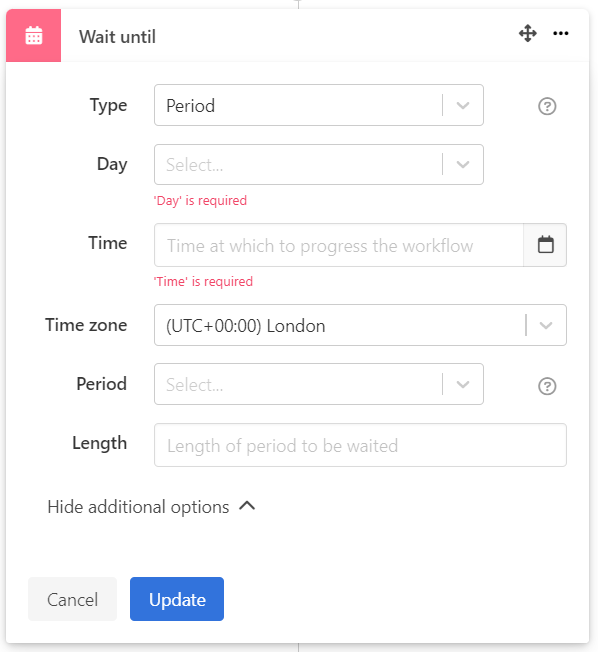The image size is (598, 652).
Task: Click the Update button
Action: pyautogui.click(x=177, y=599)
